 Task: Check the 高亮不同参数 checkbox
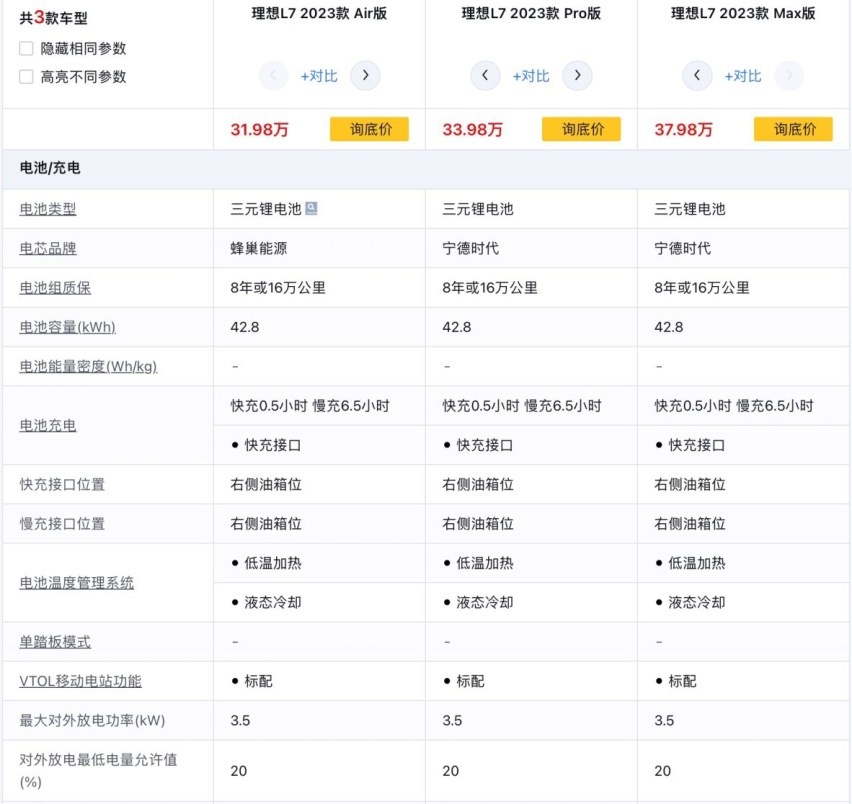26,77
